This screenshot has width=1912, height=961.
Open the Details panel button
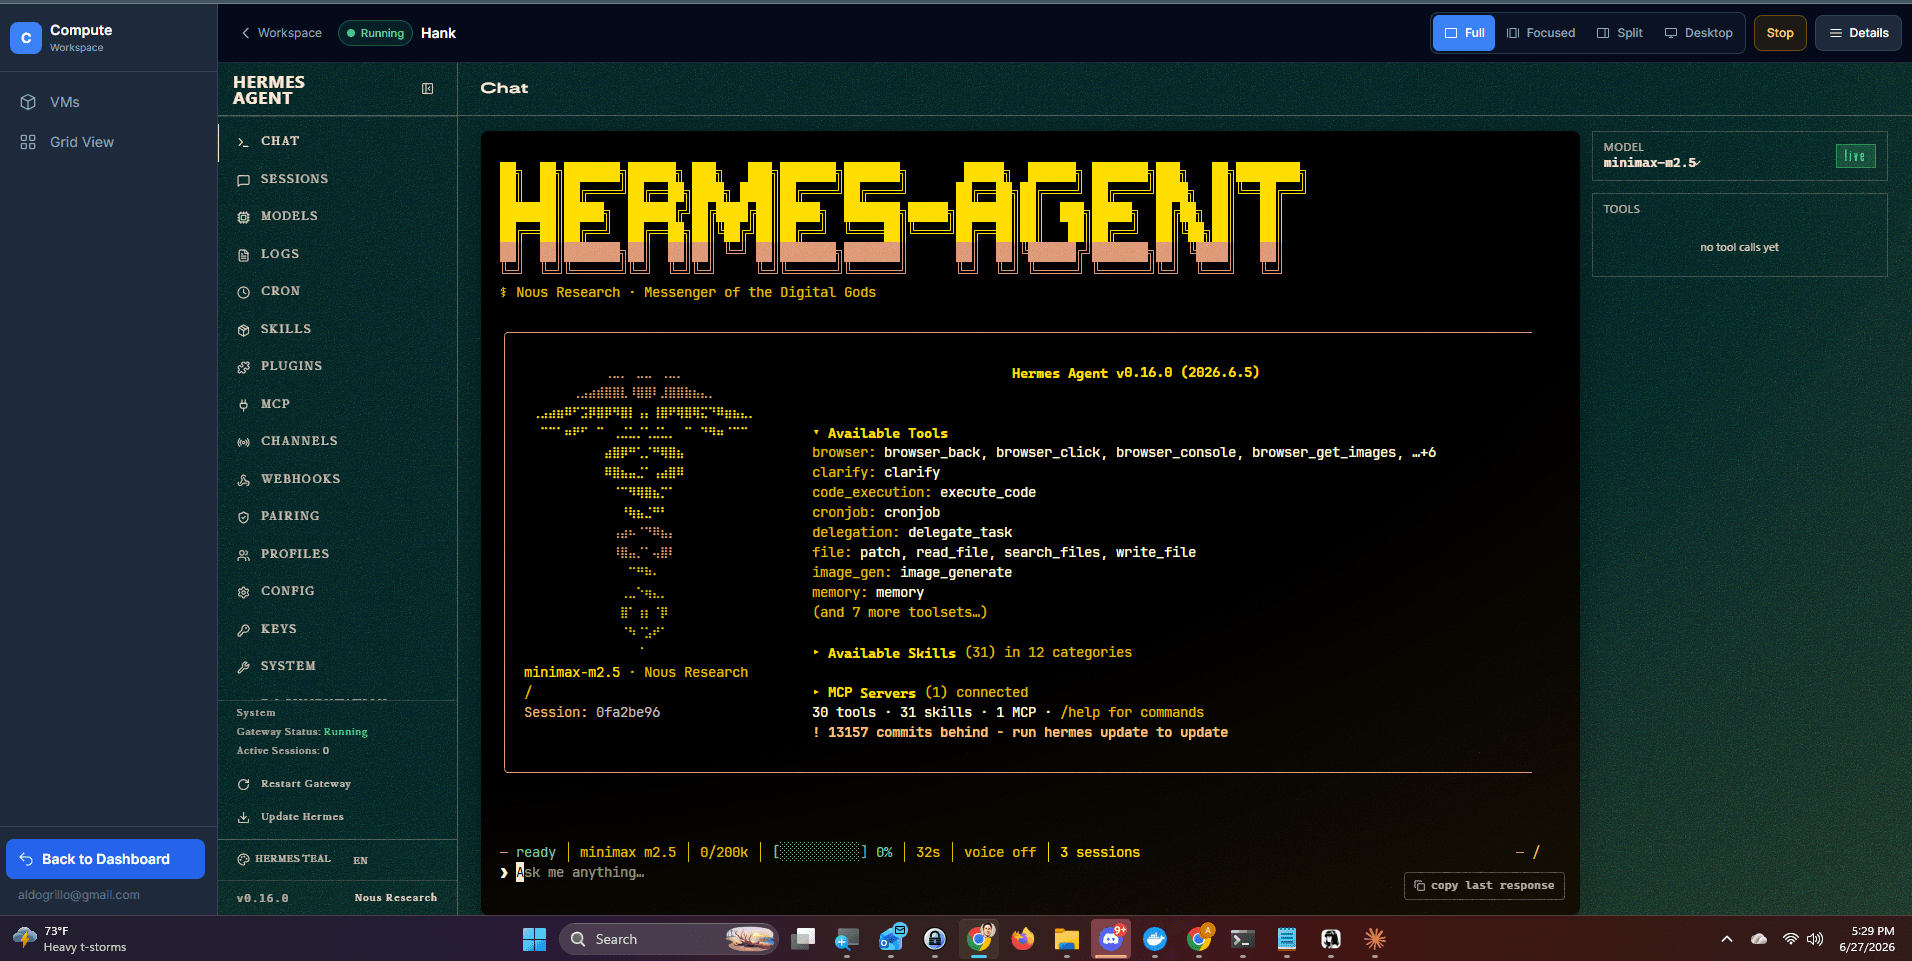pyautogui.click(x=1858, y=33)
